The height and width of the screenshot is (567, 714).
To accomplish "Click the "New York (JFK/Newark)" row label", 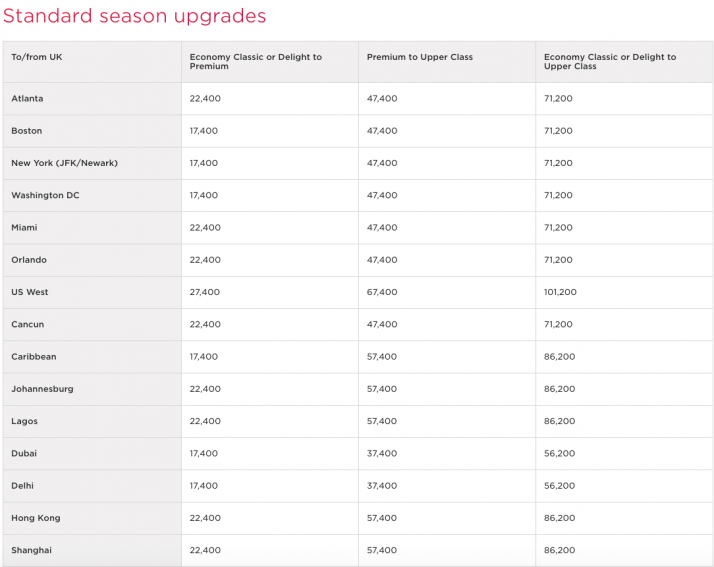I will tap(64, 163).
